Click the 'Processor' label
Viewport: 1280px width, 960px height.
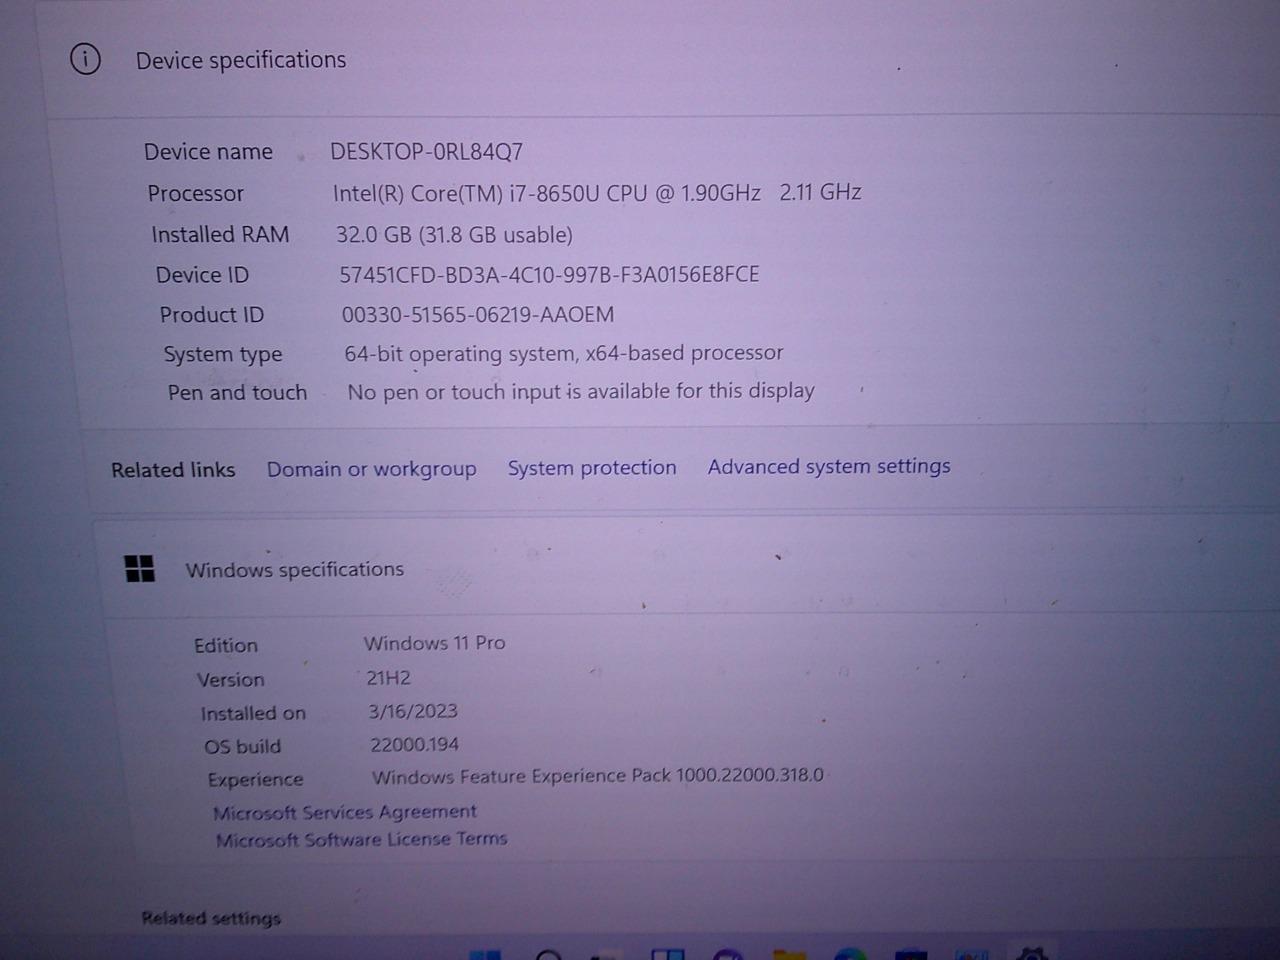pyautogui.click(x=196, y=194)
